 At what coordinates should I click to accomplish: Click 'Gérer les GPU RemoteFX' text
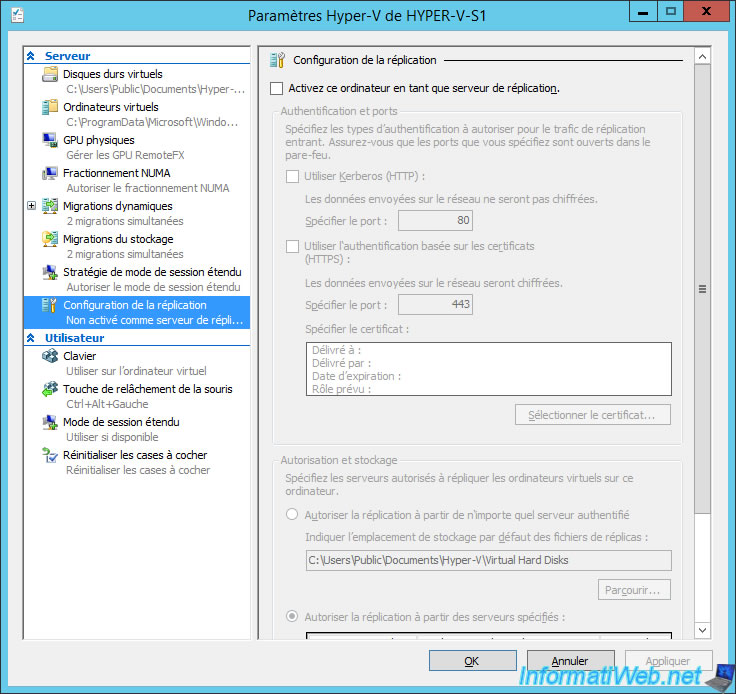coord(125,155)
